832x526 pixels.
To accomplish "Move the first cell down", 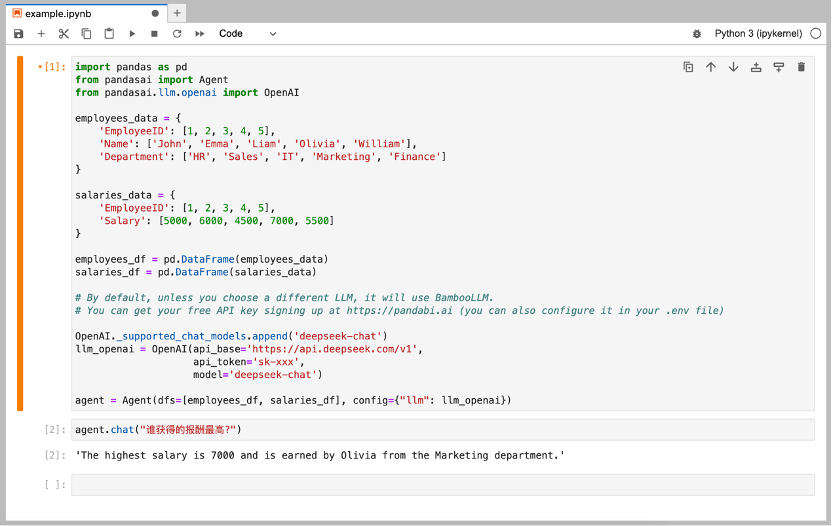I will tap(733, 67).
